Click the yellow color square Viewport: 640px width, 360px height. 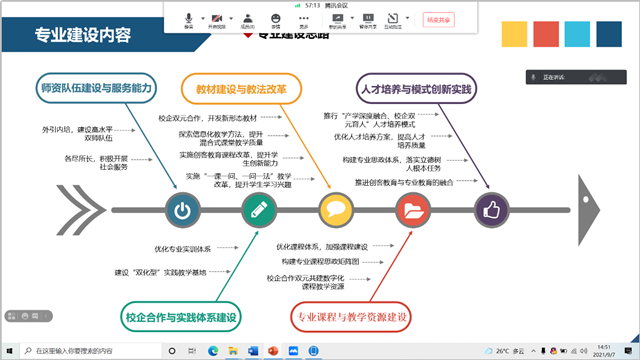tap(514, 34)
